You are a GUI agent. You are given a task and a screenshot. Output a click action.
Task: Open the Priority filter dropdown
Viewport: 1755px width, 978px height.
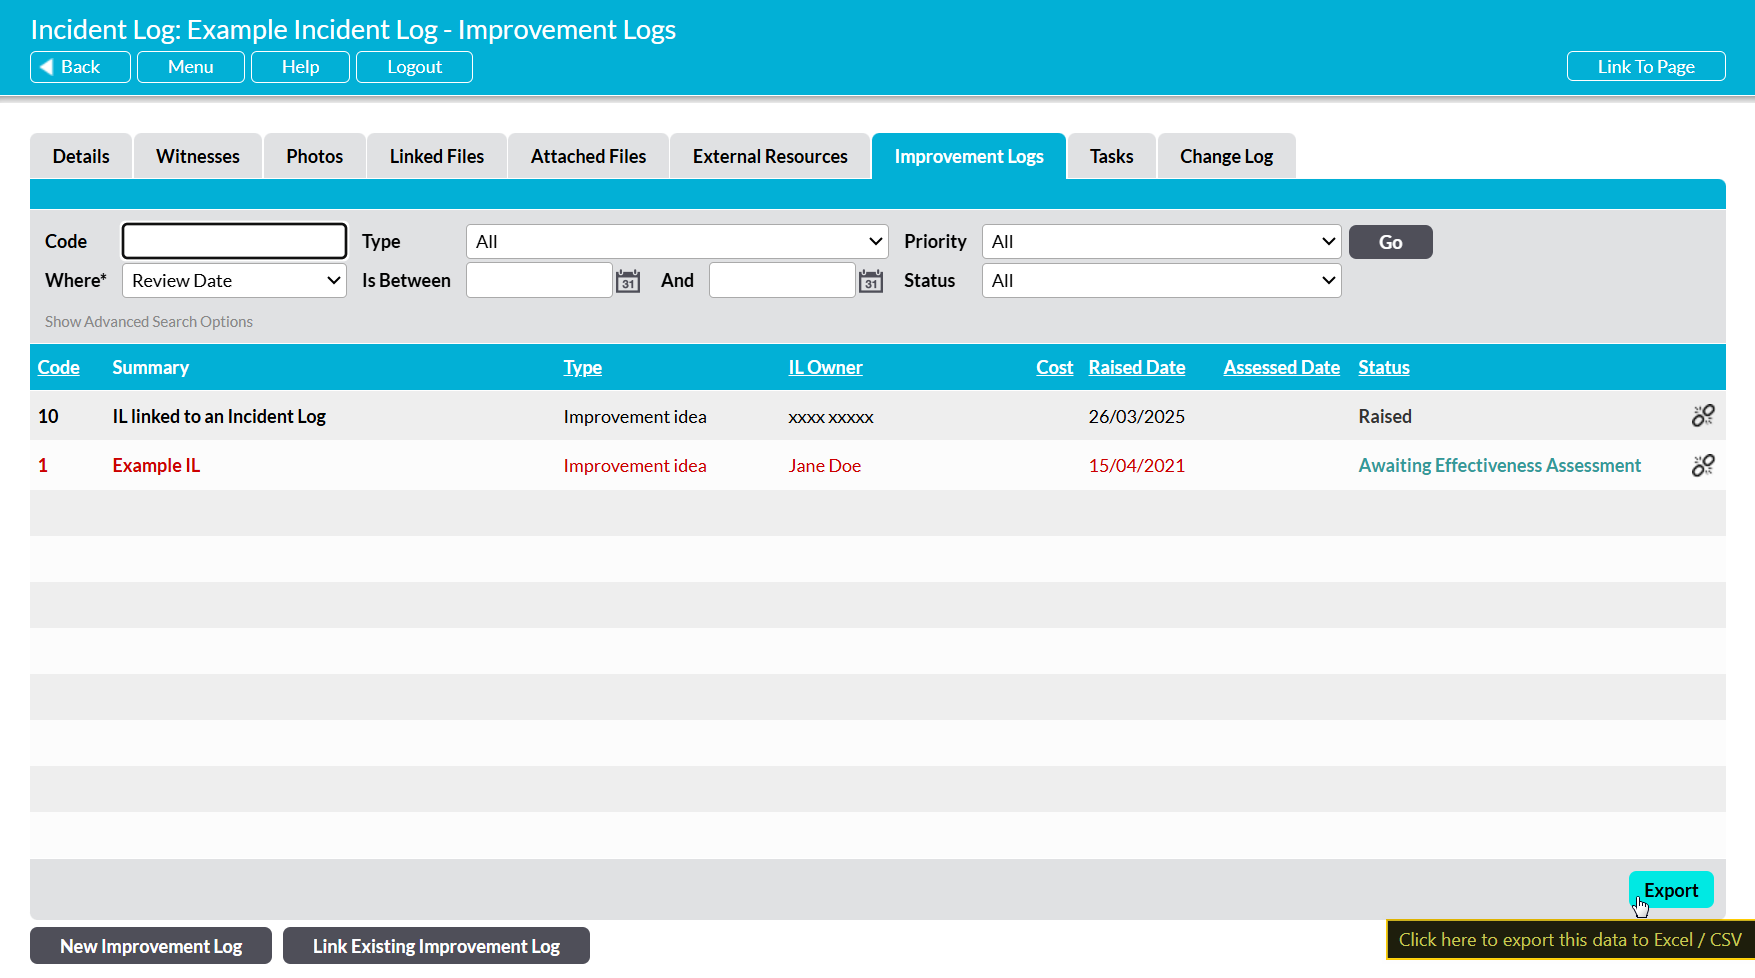click(1161, 242)
